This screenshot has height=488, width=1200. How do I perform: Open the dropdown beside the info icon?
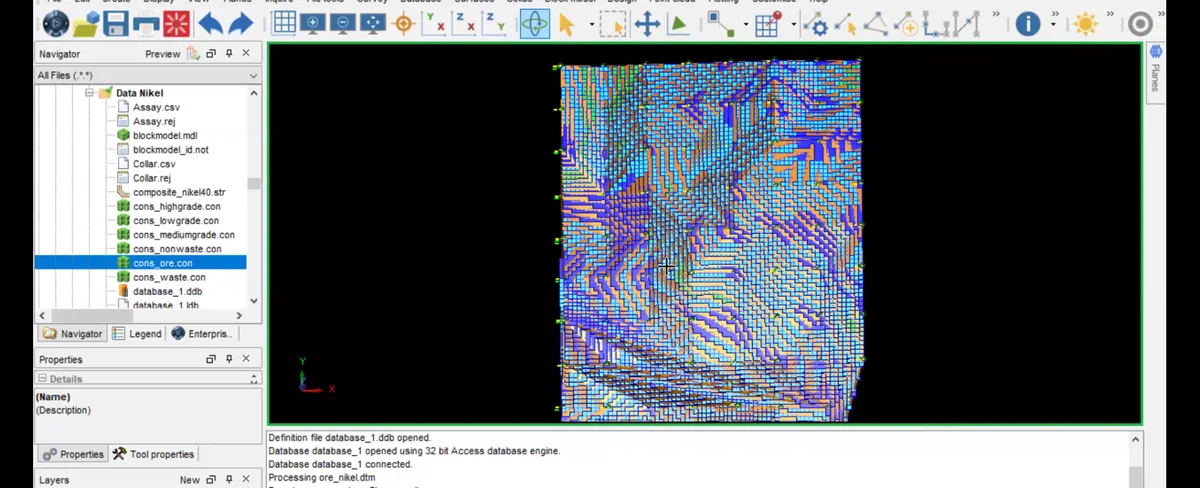[1054, 23]
